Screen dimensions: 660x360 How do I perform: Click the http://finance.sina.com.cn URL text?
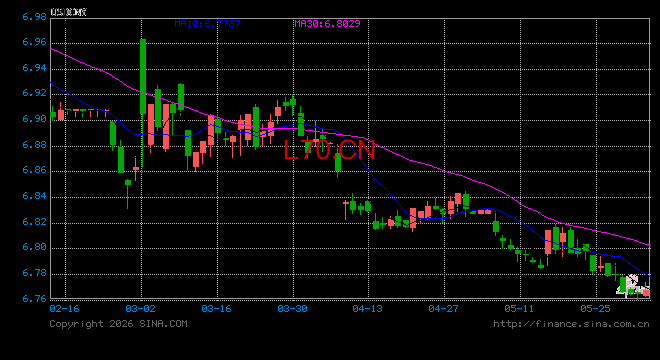(571, 324)
